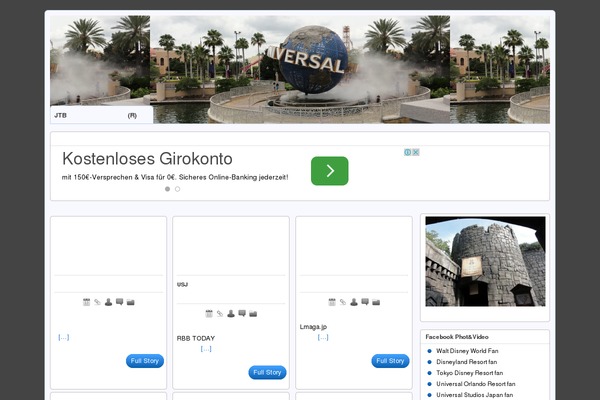The image size is (600, 400).
Task: Click the permalink chain icon in the Lmaga.jp card
Action: 343,302
